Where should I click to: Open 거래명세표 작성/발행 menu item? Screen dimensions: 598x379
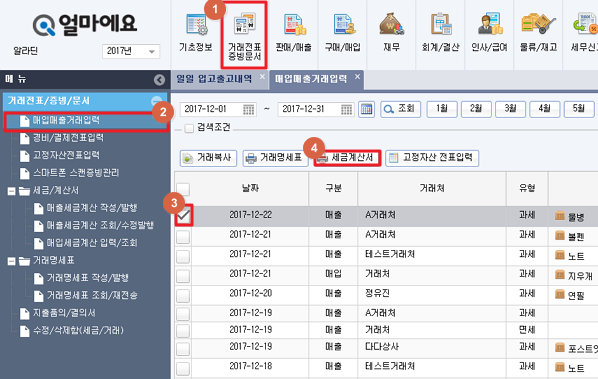[x=87, y=278]
